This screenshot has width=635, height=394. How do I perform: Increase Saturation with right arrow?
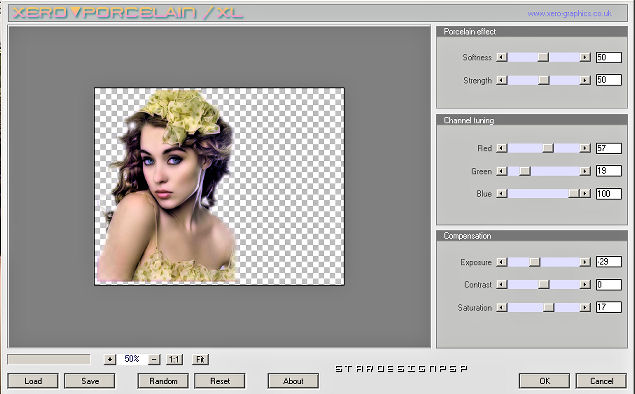[x=585, y=308]
